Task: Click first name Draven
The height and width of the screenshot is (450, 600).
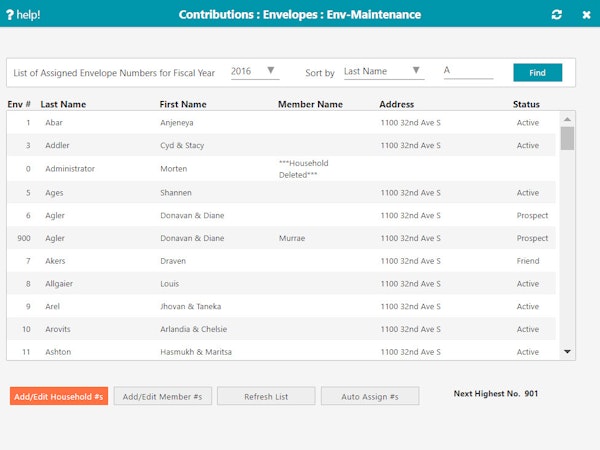Action: click(173, 261)
